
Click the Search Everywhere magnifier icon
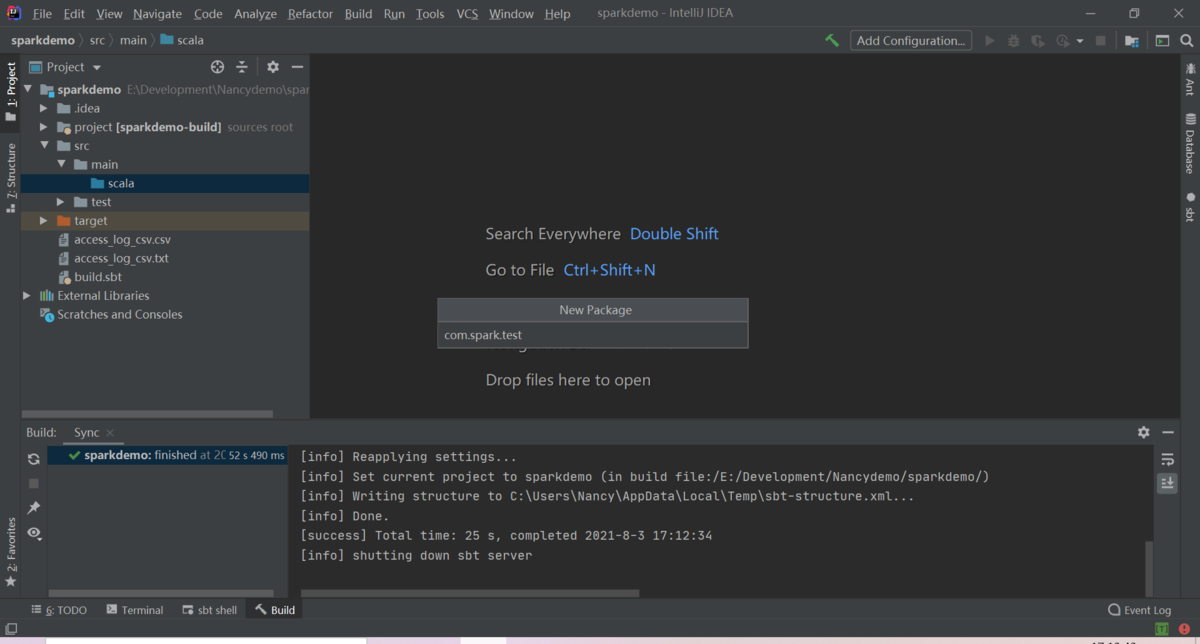click(1187, 41)
